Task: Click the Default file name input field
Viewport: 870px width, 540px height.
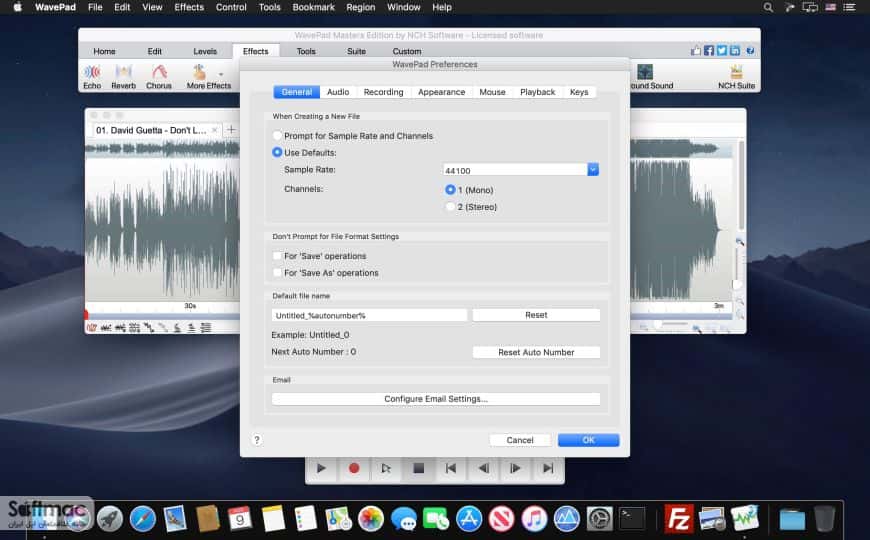Action: pyautogui.click(x=369, y=315)
